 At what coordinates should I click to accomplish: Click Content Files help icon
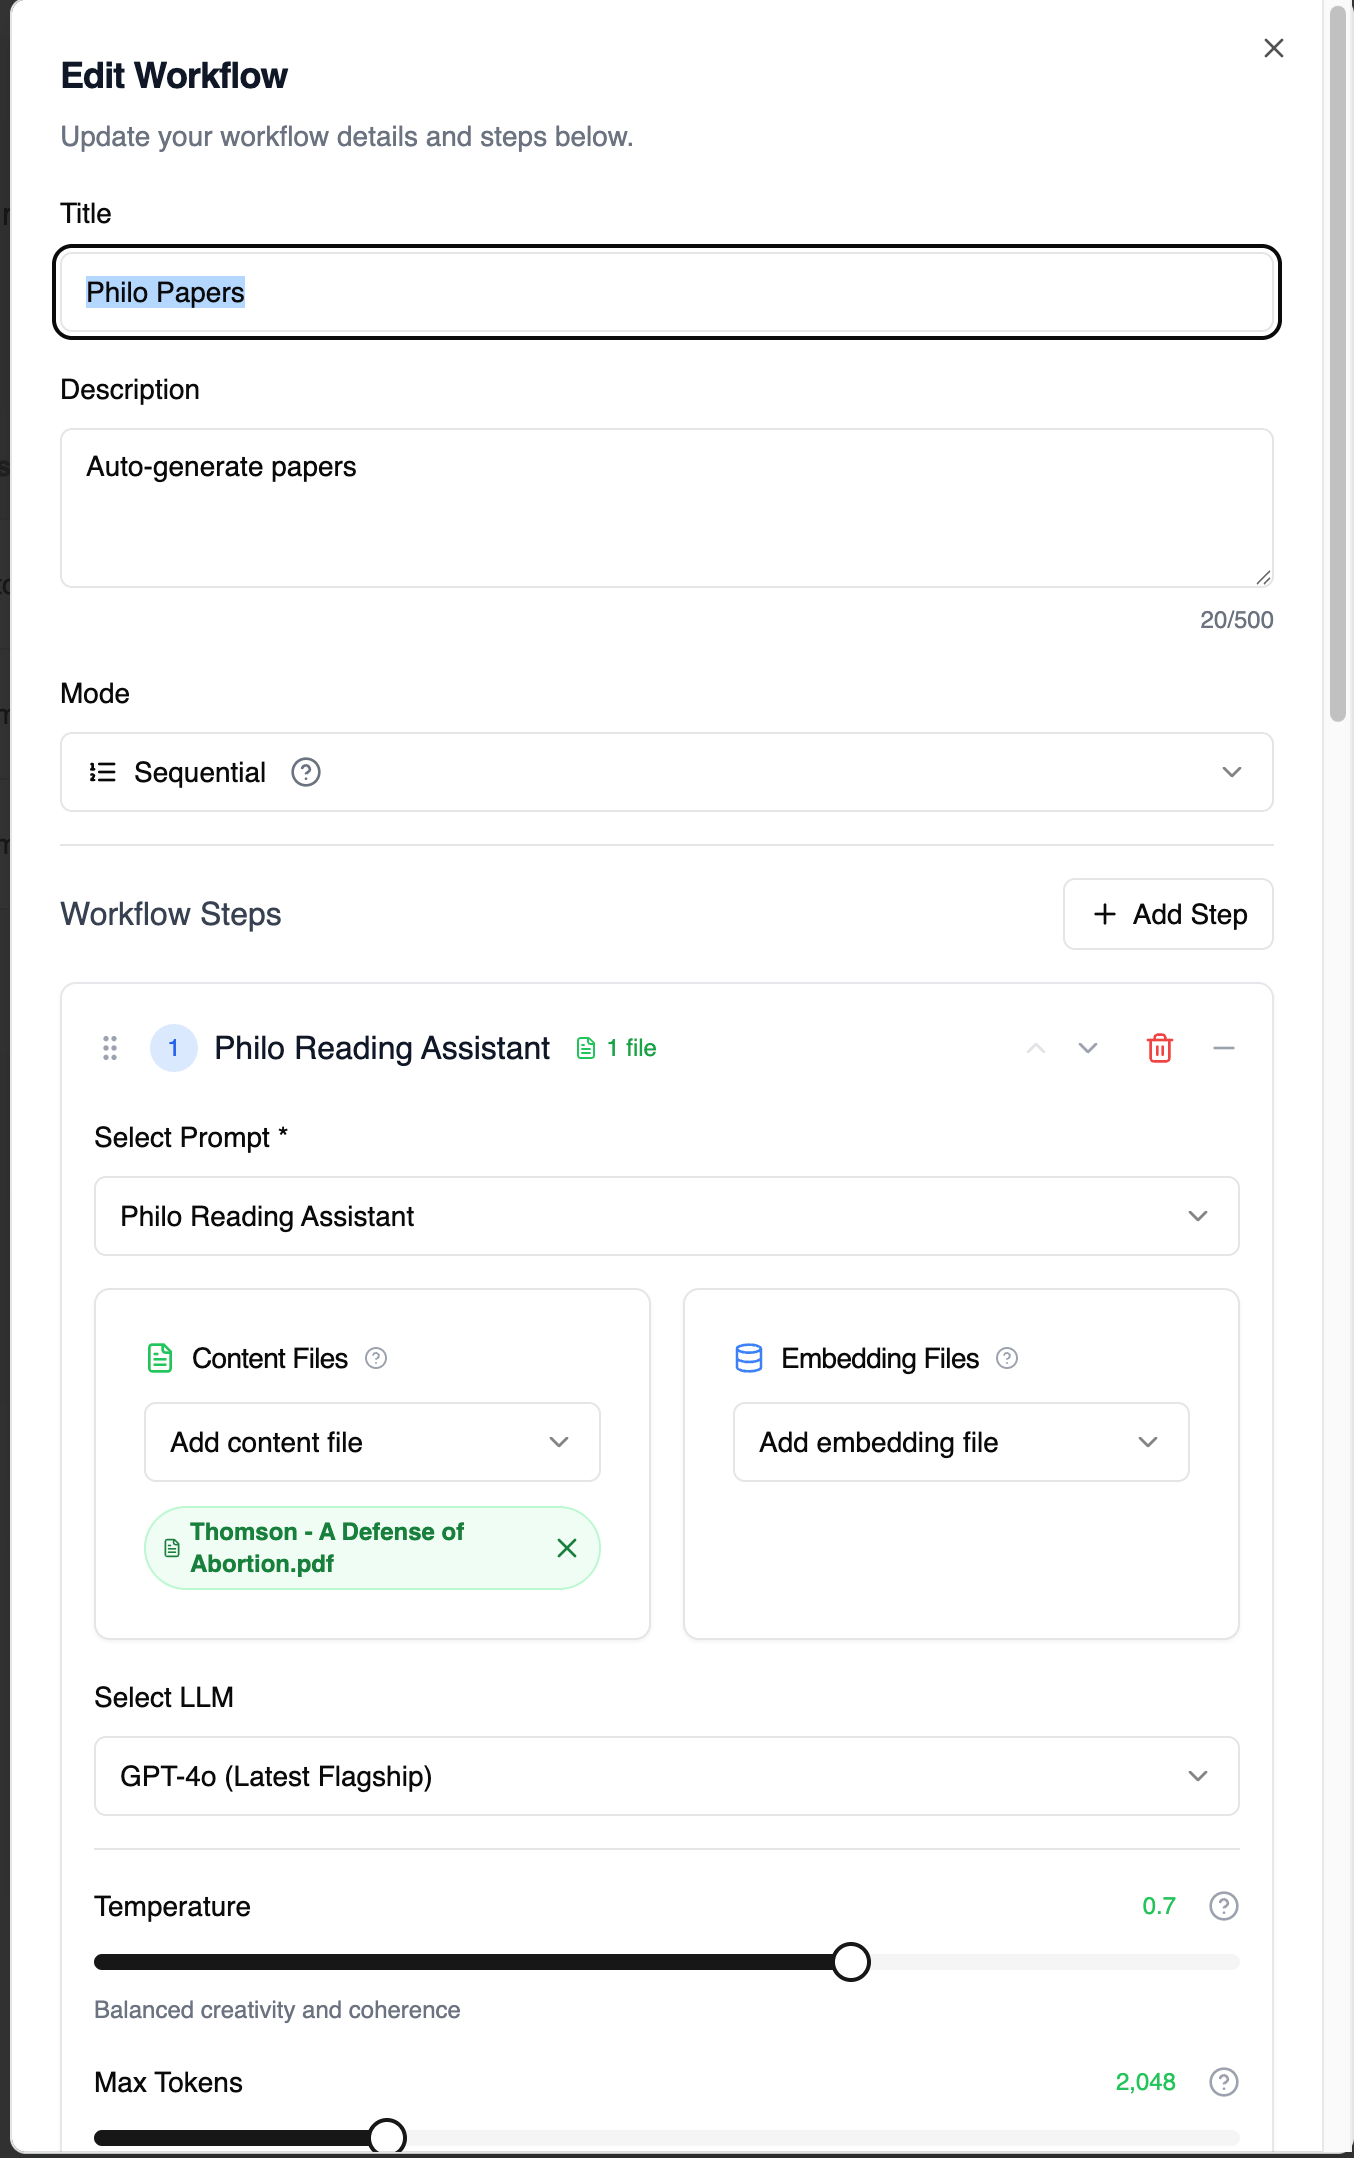[376, 1358]
